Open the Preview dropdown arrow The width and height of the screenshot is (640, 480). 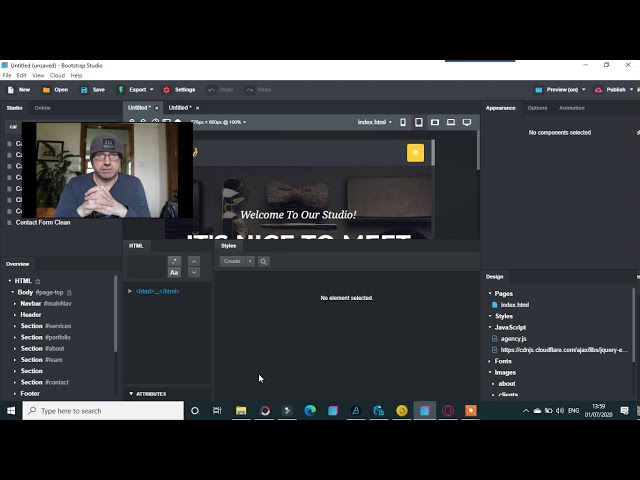(584, 90)
